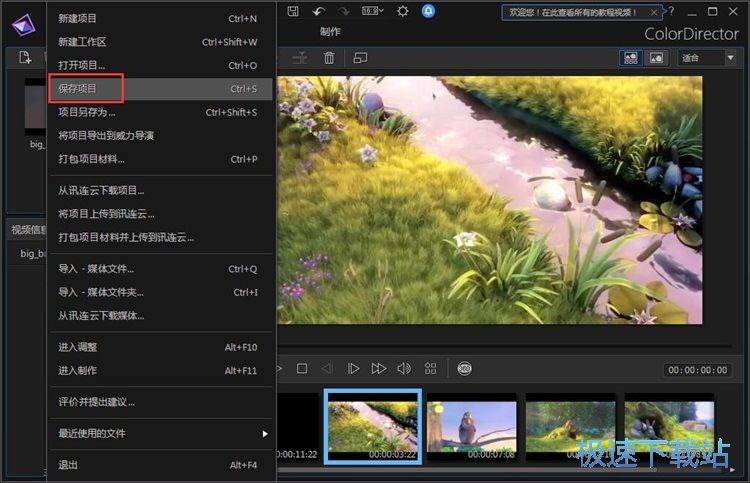Undo the last action
This screenshot has height=483, width=750.
319,11
